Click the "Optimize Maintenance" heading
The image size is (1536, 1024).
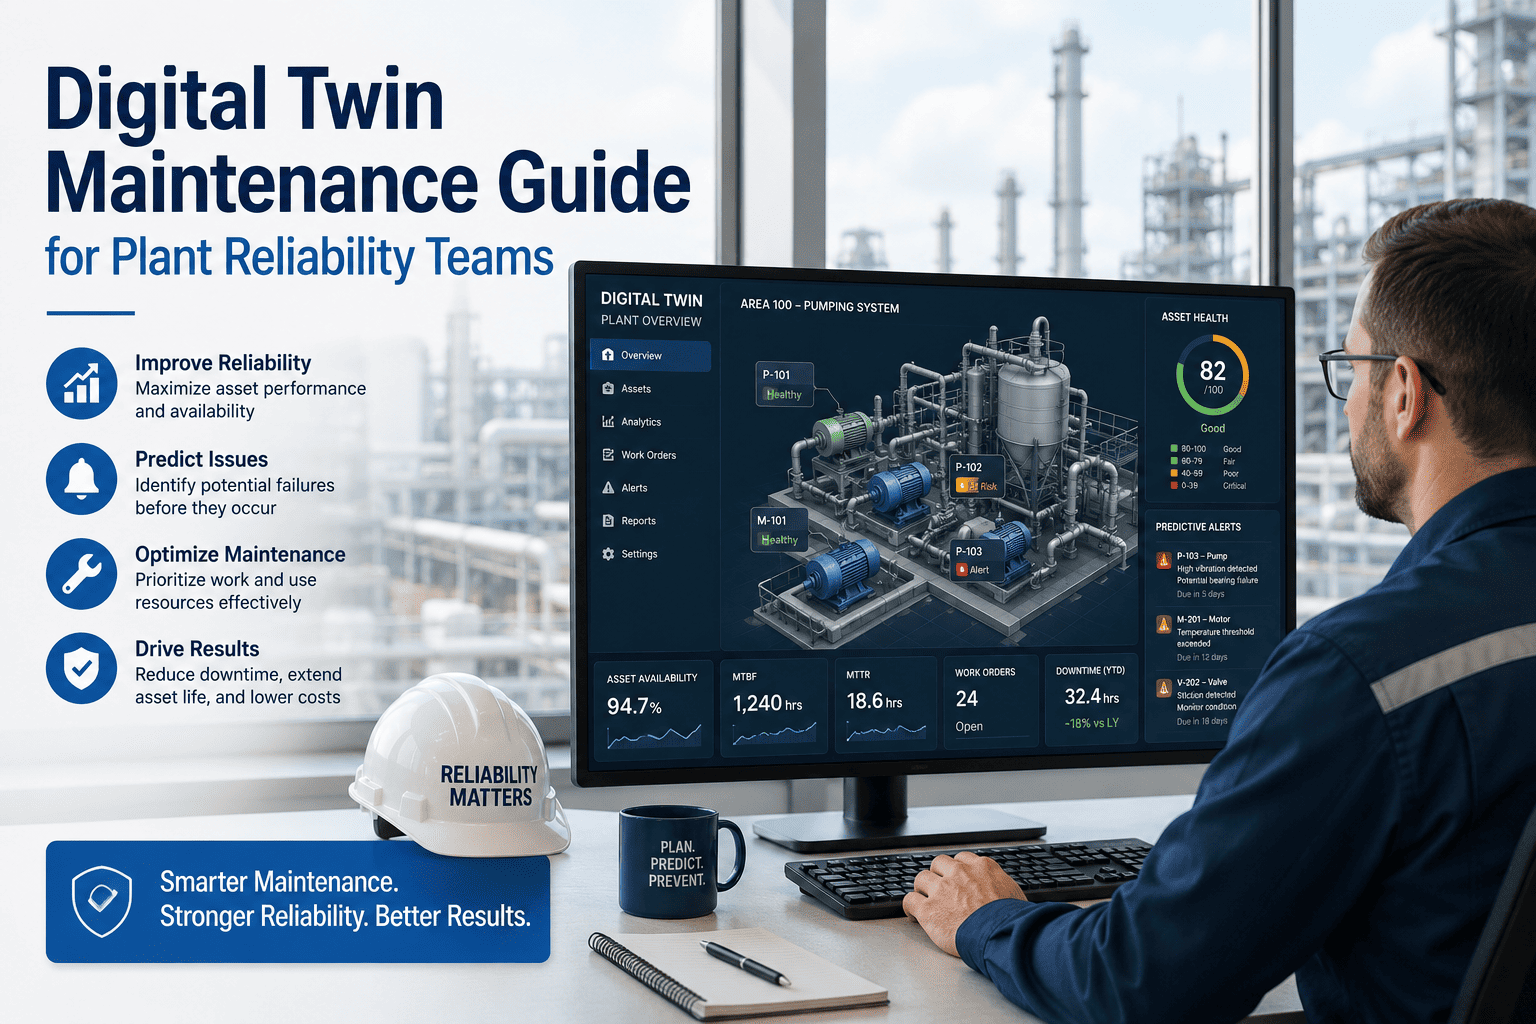tap(240, 554)
